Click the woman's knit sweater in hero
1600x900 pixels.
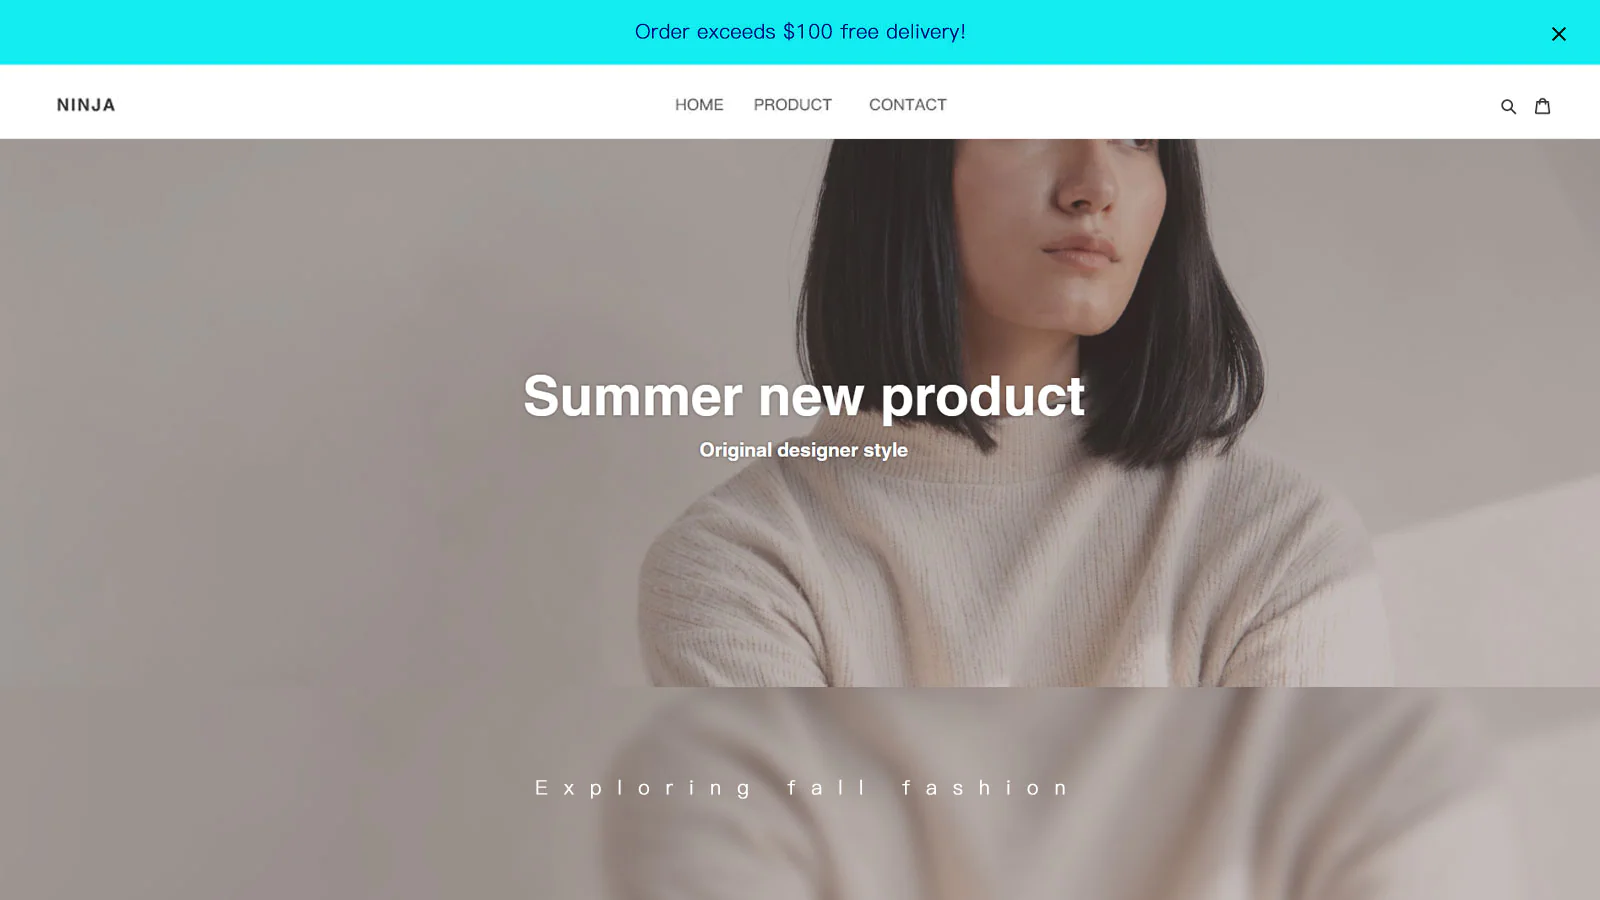[1010, 580]
